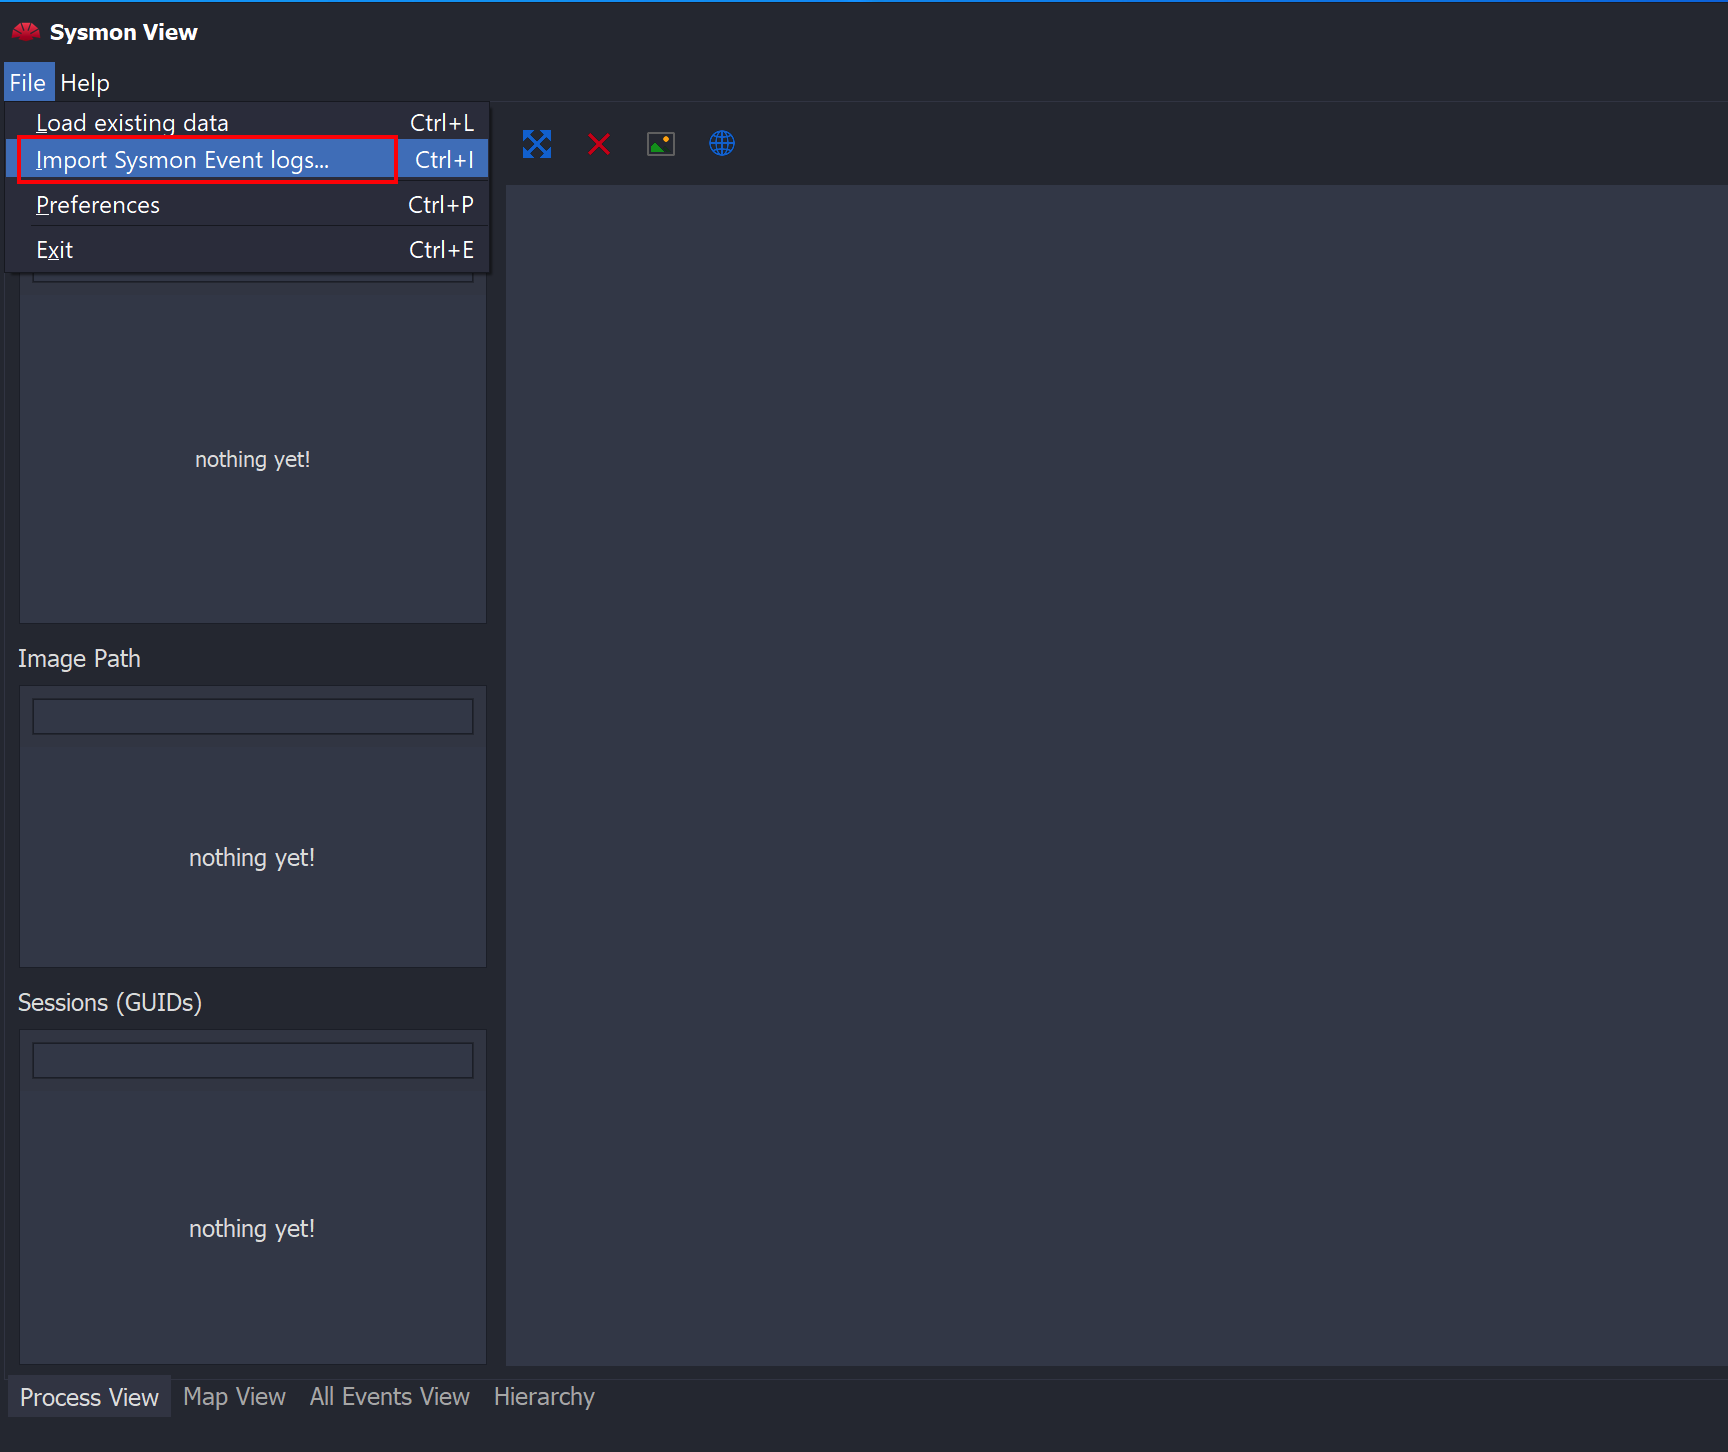Click the fit-to-screen arrows toolbar icon
Viewport: 1728px width, 1452px height.
(x=537, y=144)
